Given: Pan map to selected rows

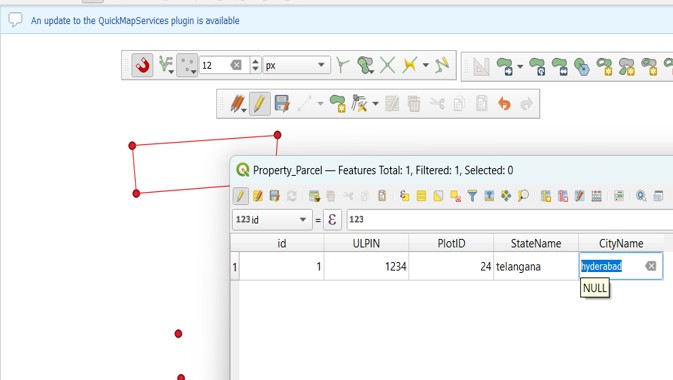Looking at the screenshot, I should (x=506, y=196).
